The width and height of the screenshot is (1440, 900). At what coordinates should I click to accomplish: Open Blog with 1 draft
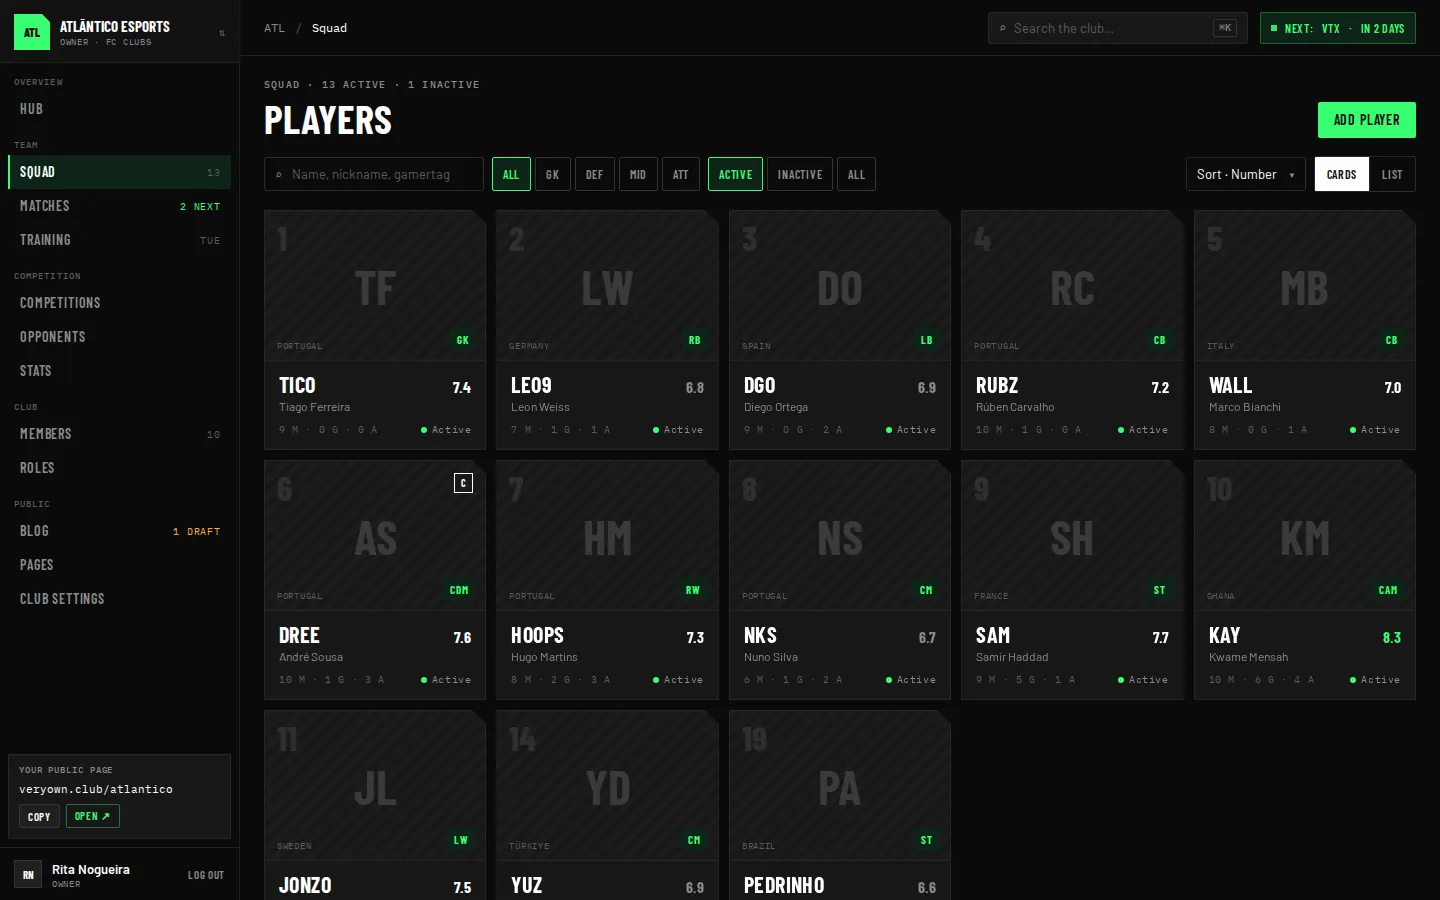119,531
